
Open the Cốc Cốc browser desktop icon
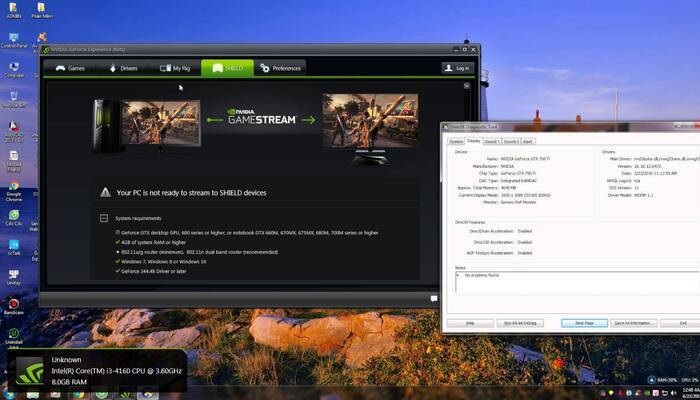[x=14, y=217]
